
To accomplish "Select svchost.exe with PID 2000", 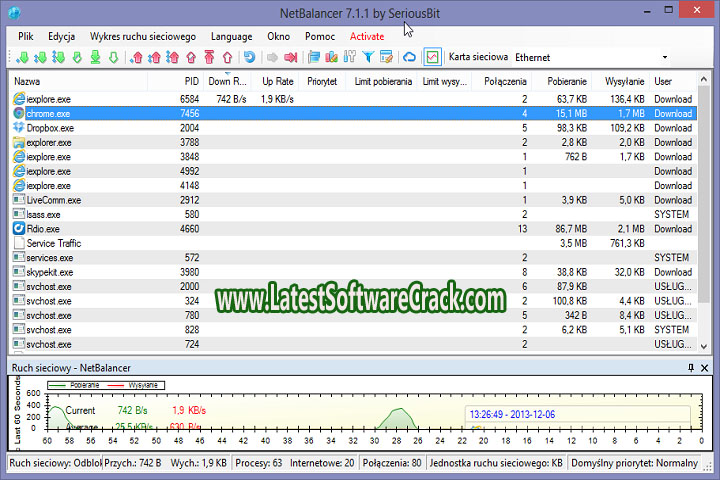I will tap(354, 287).
